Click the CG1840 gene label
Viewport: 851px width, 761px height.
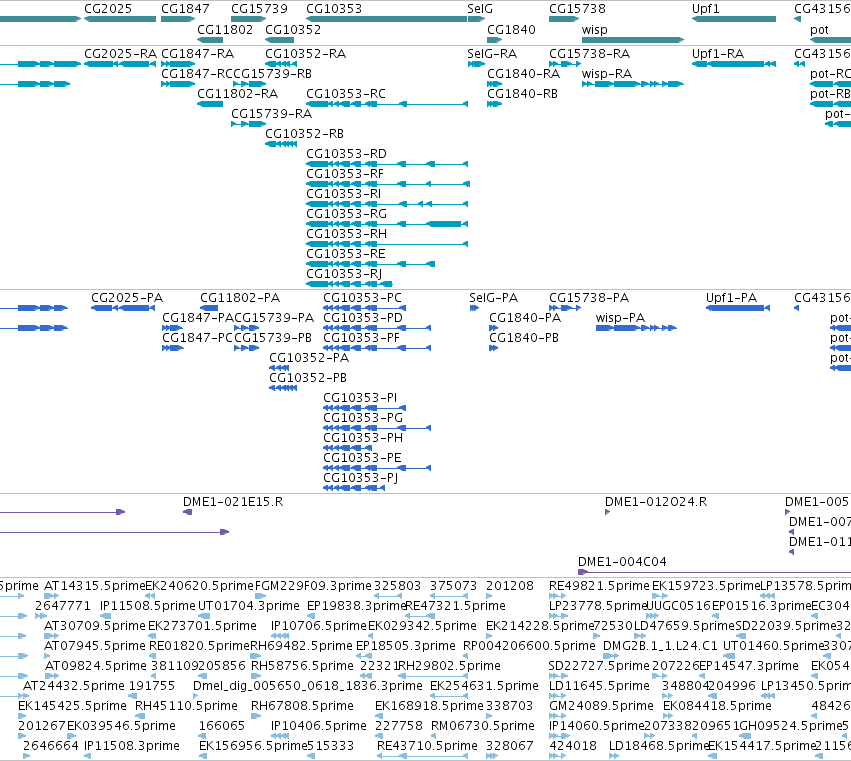(x=511, y=30)
